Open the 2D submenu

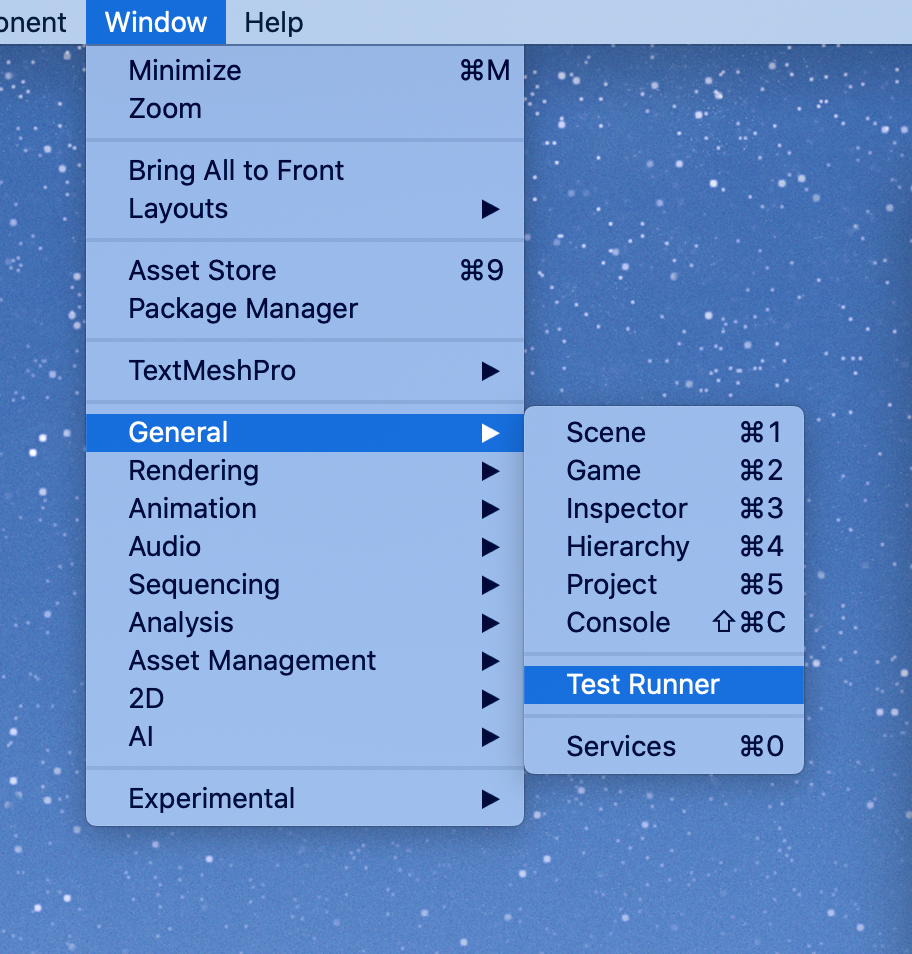tap(305, 698)
